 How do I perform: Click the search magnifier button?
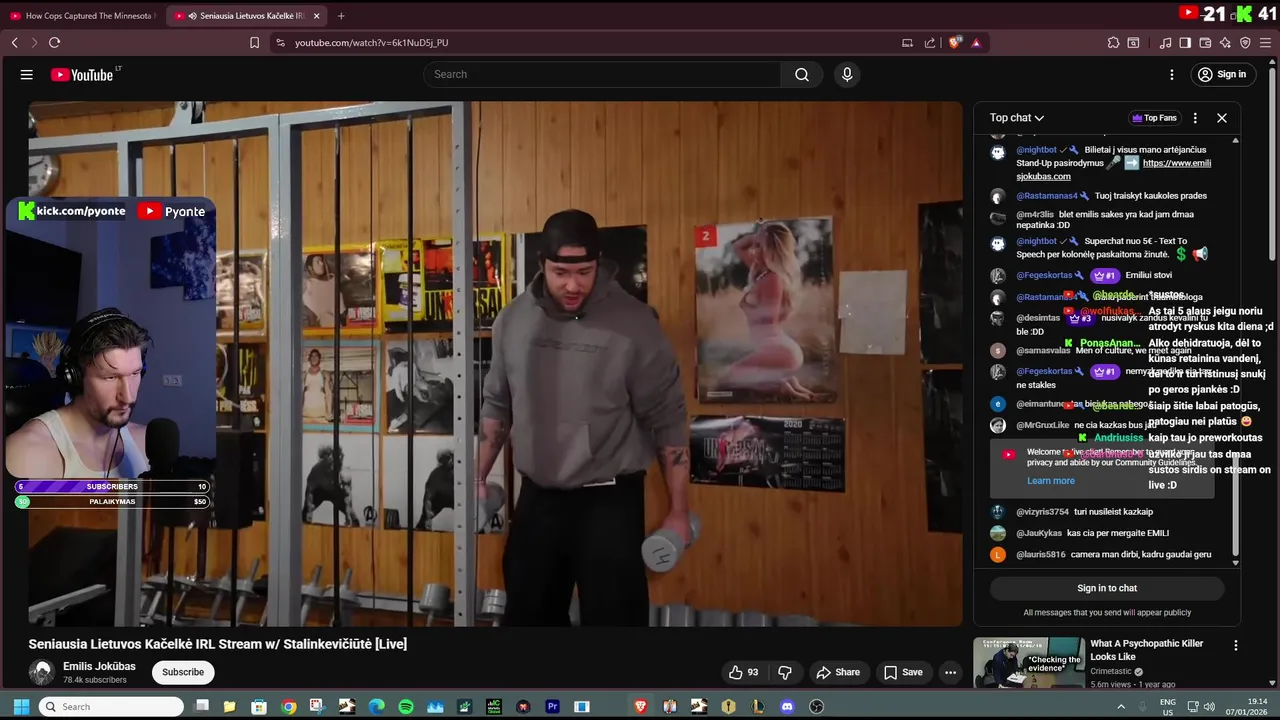pos(802,74)
